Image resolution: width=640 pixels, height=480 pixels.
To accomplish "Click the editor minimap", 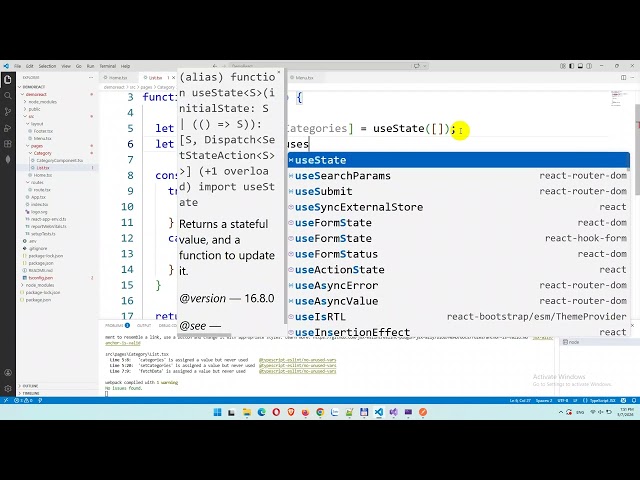I will tap(620, 99).
